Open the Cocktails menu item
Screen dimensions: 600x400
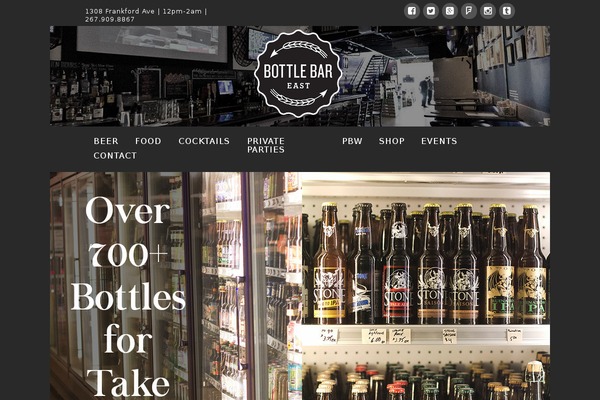[204, 141]
